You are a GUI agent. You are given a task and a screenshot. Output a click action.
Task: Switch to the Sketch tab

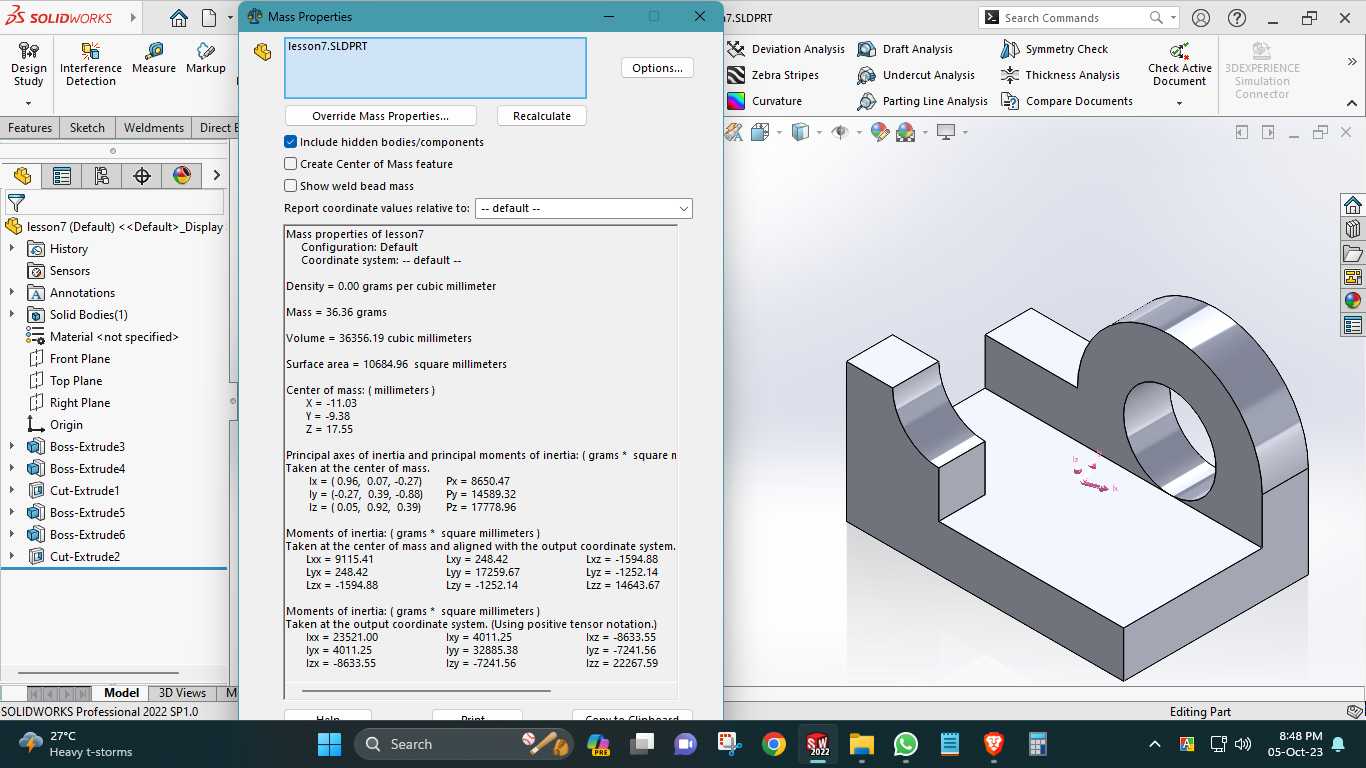click(87, 128)
